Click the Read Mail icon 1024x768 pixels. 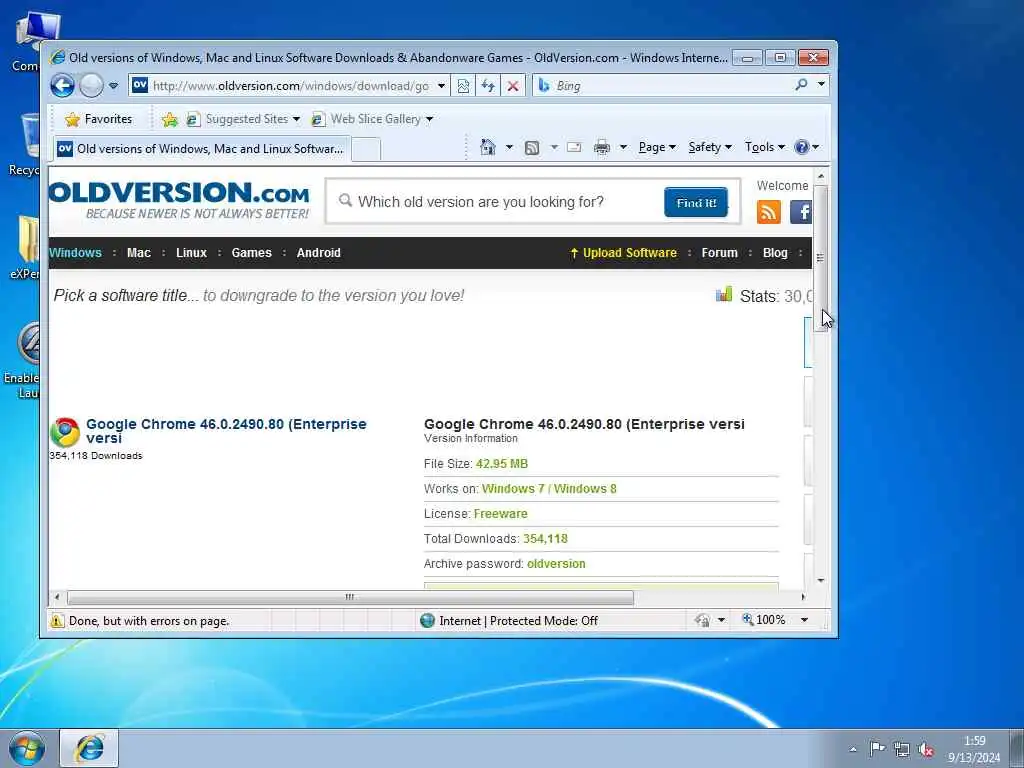(x=574, y=148)
